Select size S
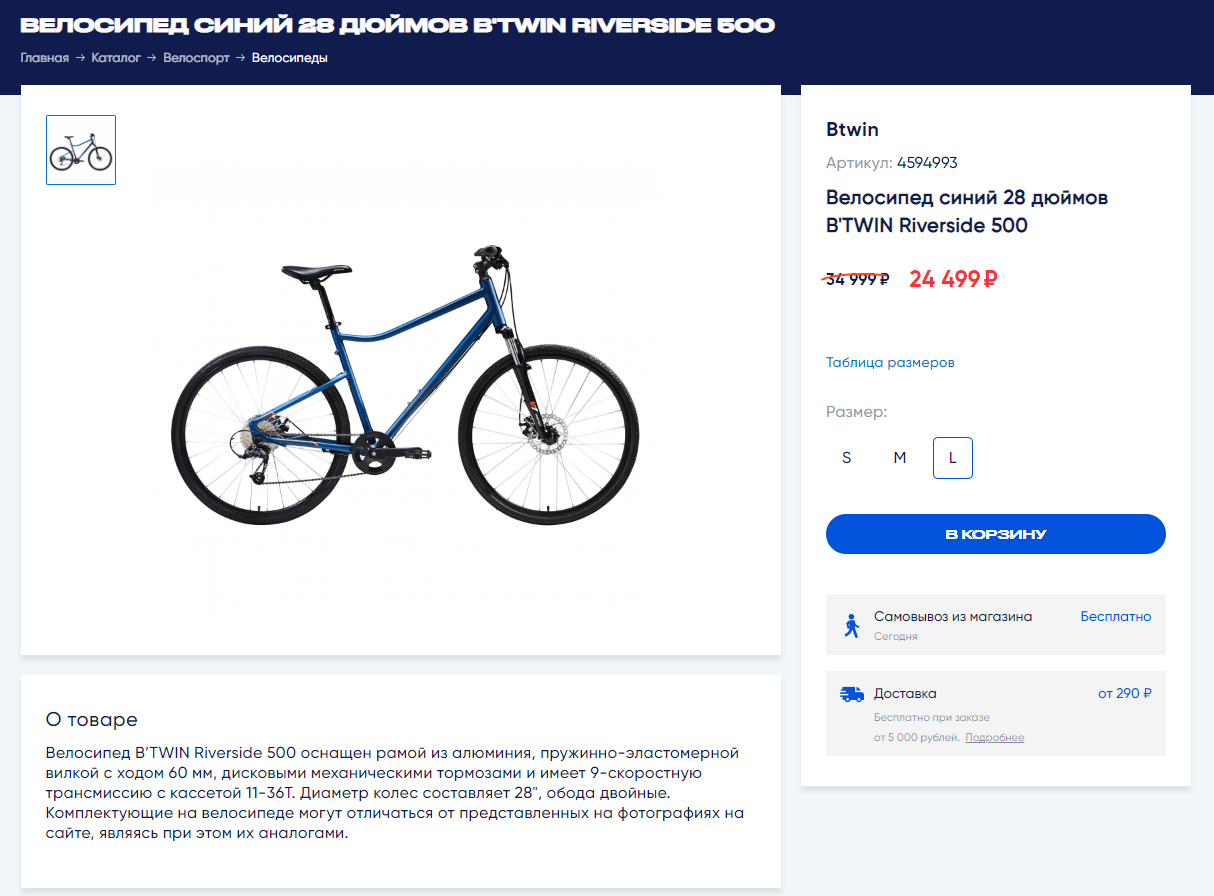Image resolution: width=1214 pixels, height=896 pixels. [847, 458]
